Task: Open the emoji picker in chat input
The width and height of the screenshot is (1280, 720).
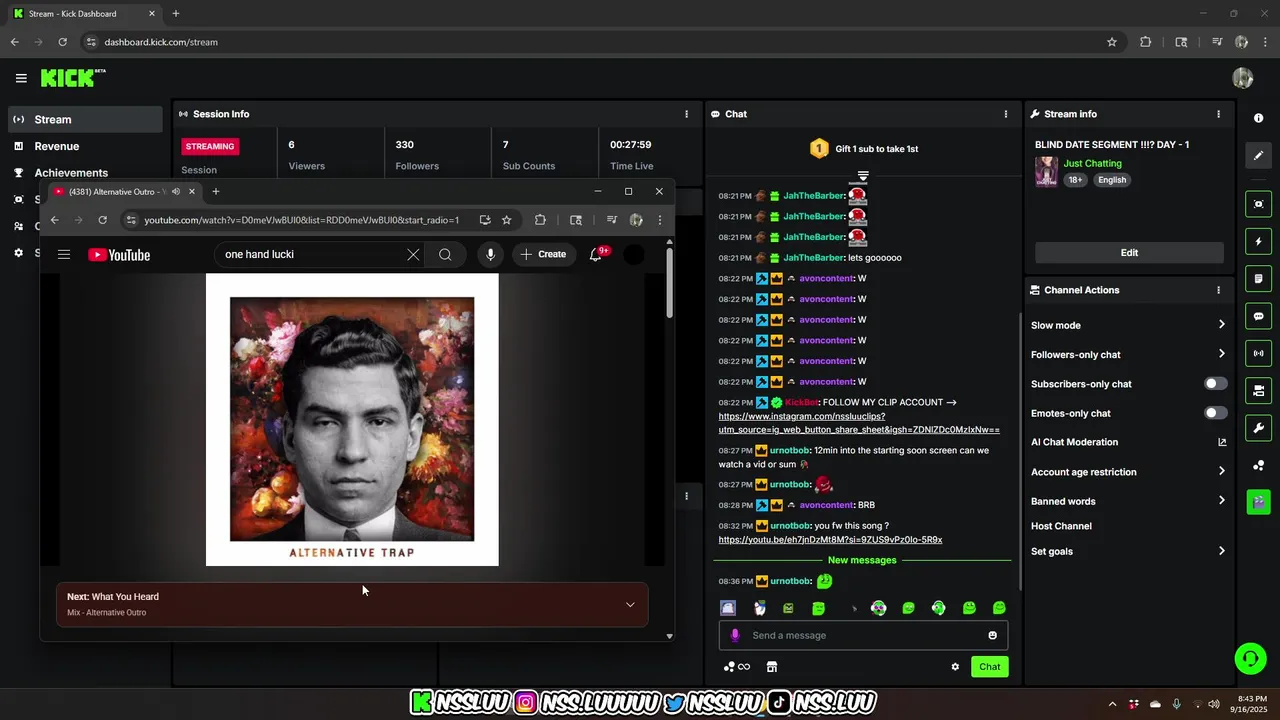Action: click(992, 635)
